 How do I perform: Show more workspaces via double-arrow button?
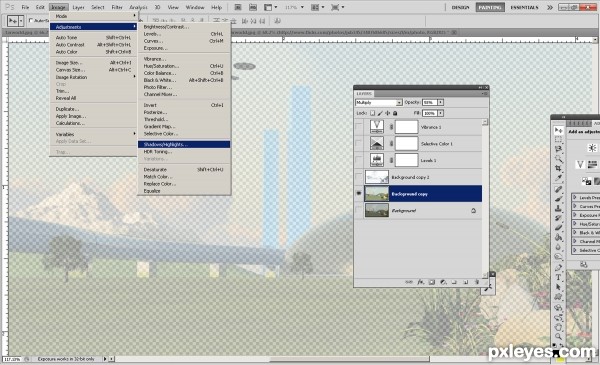tap(549, 7)
